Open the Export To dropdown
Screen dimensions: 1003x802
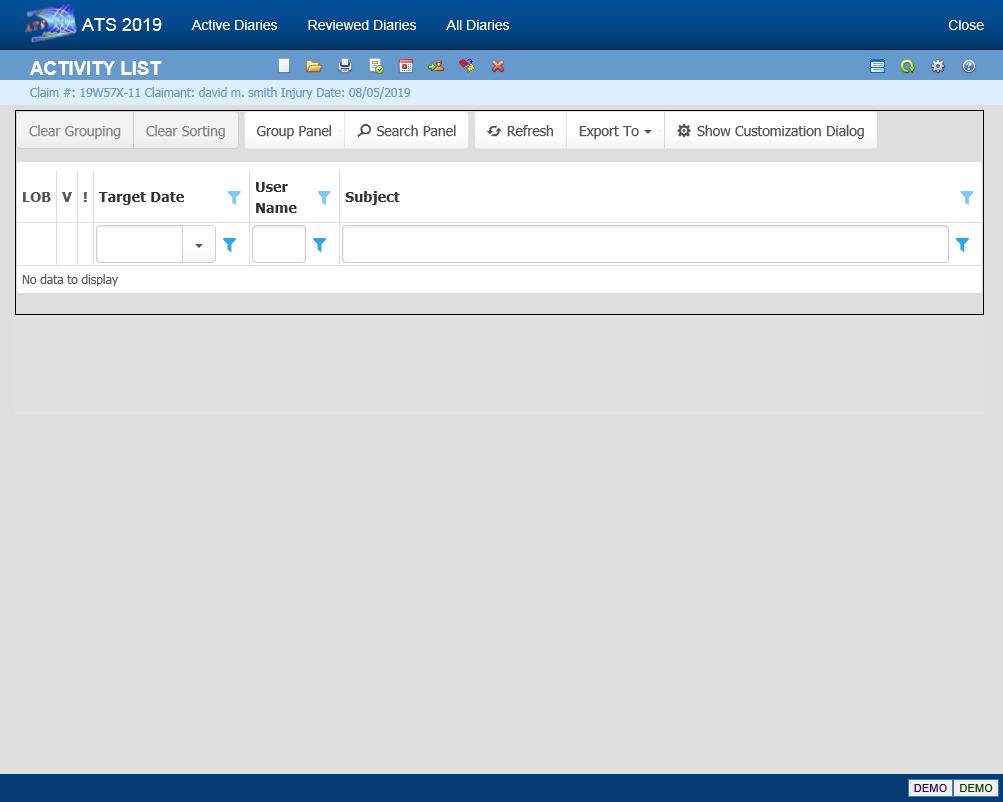click(614, 131)
